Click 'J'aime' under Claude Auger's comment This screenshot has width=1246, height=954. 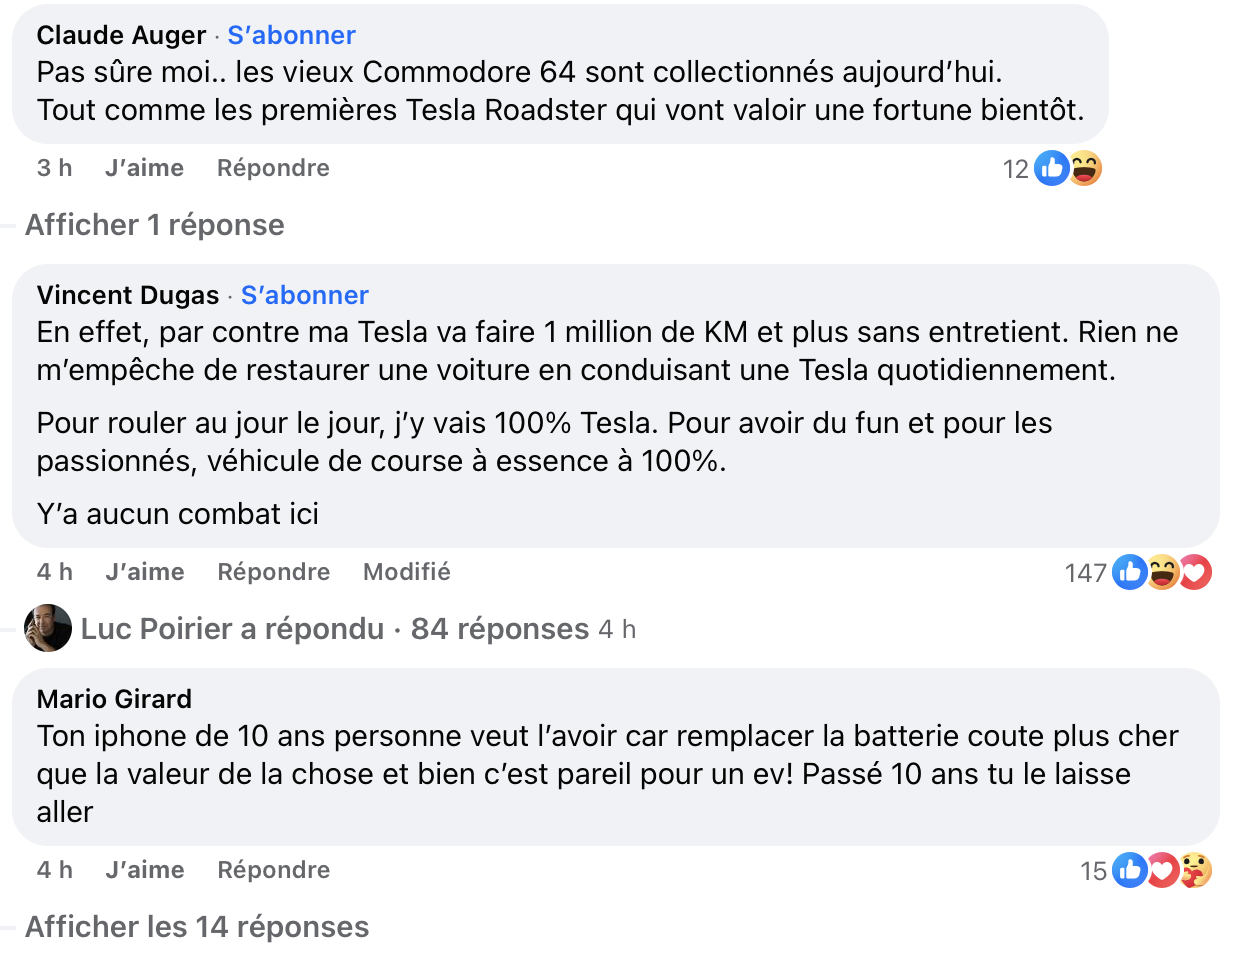(144, 168)
